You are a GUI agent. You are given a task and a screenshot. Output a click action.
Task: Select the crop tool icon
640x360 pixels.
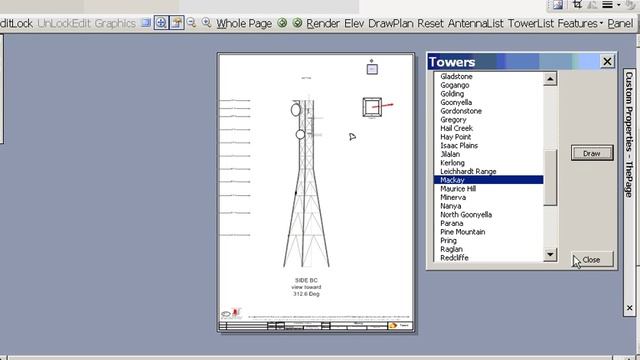577,4
